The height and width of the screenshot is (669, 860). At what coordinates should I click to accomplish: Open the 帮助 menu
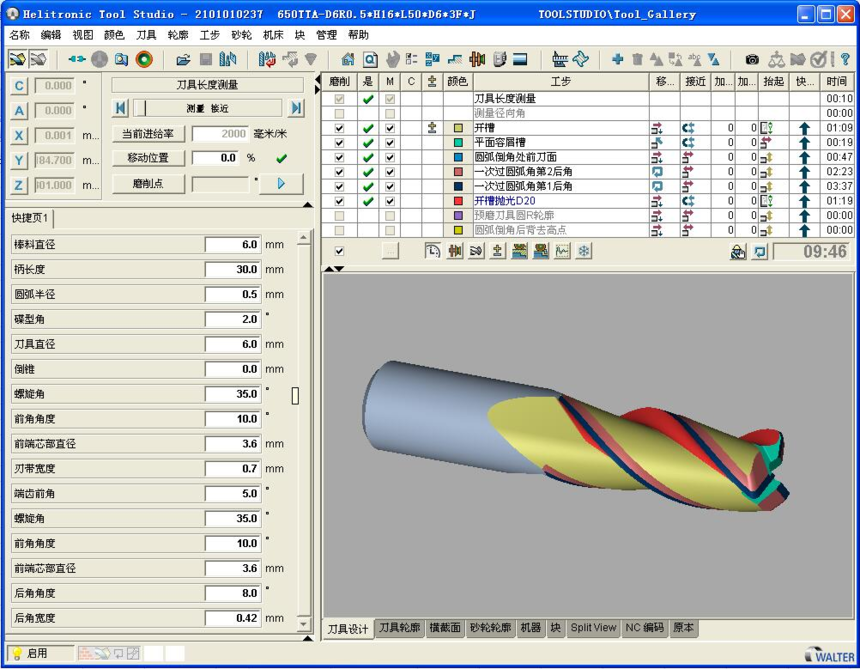(x=358, y=35)
